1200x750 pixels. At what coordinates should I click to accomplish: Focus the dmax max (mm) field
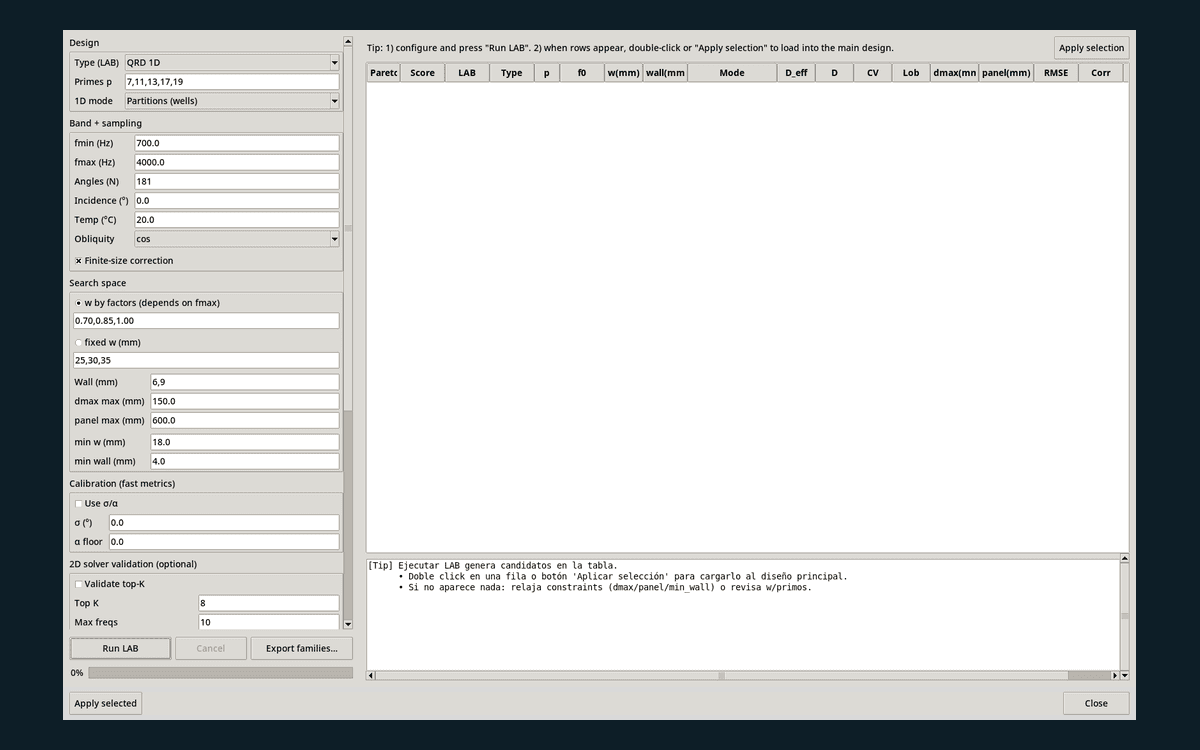click(x=245, y=401)
